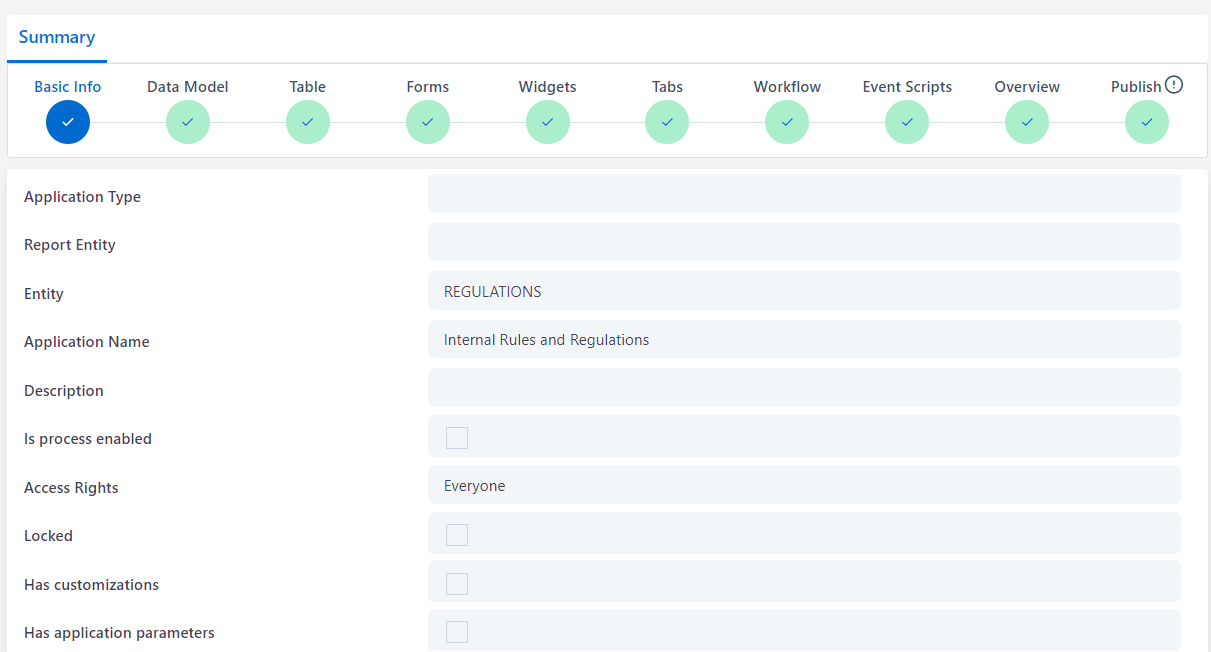
Task: Click the Overview step checkmark icon
Action: [x=1027, y=122]
